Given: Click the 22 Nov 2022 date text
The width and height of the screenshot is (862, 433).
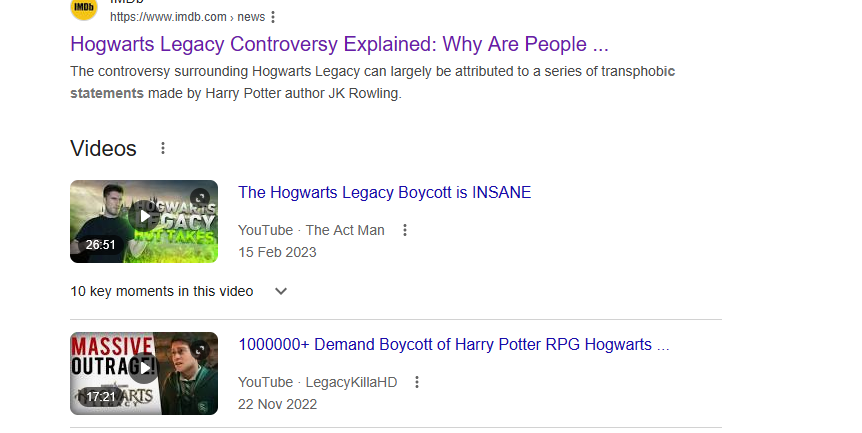Looking at the screenshot, I should click(x=277, y=404).
